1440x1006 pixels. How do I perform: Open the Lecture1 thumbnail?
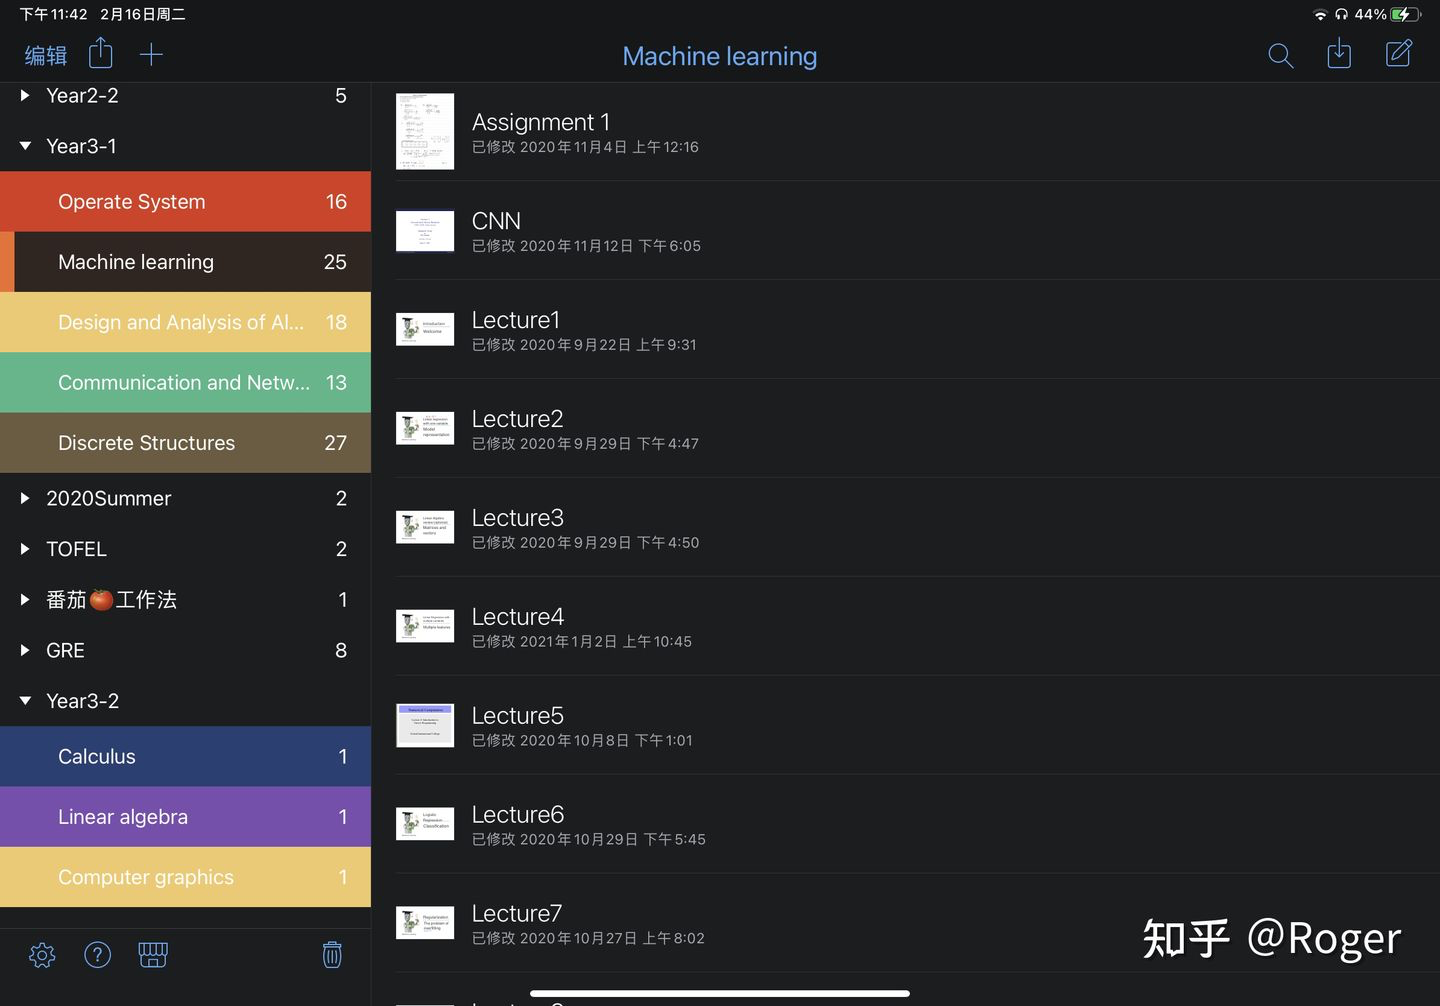pos(425,329)
